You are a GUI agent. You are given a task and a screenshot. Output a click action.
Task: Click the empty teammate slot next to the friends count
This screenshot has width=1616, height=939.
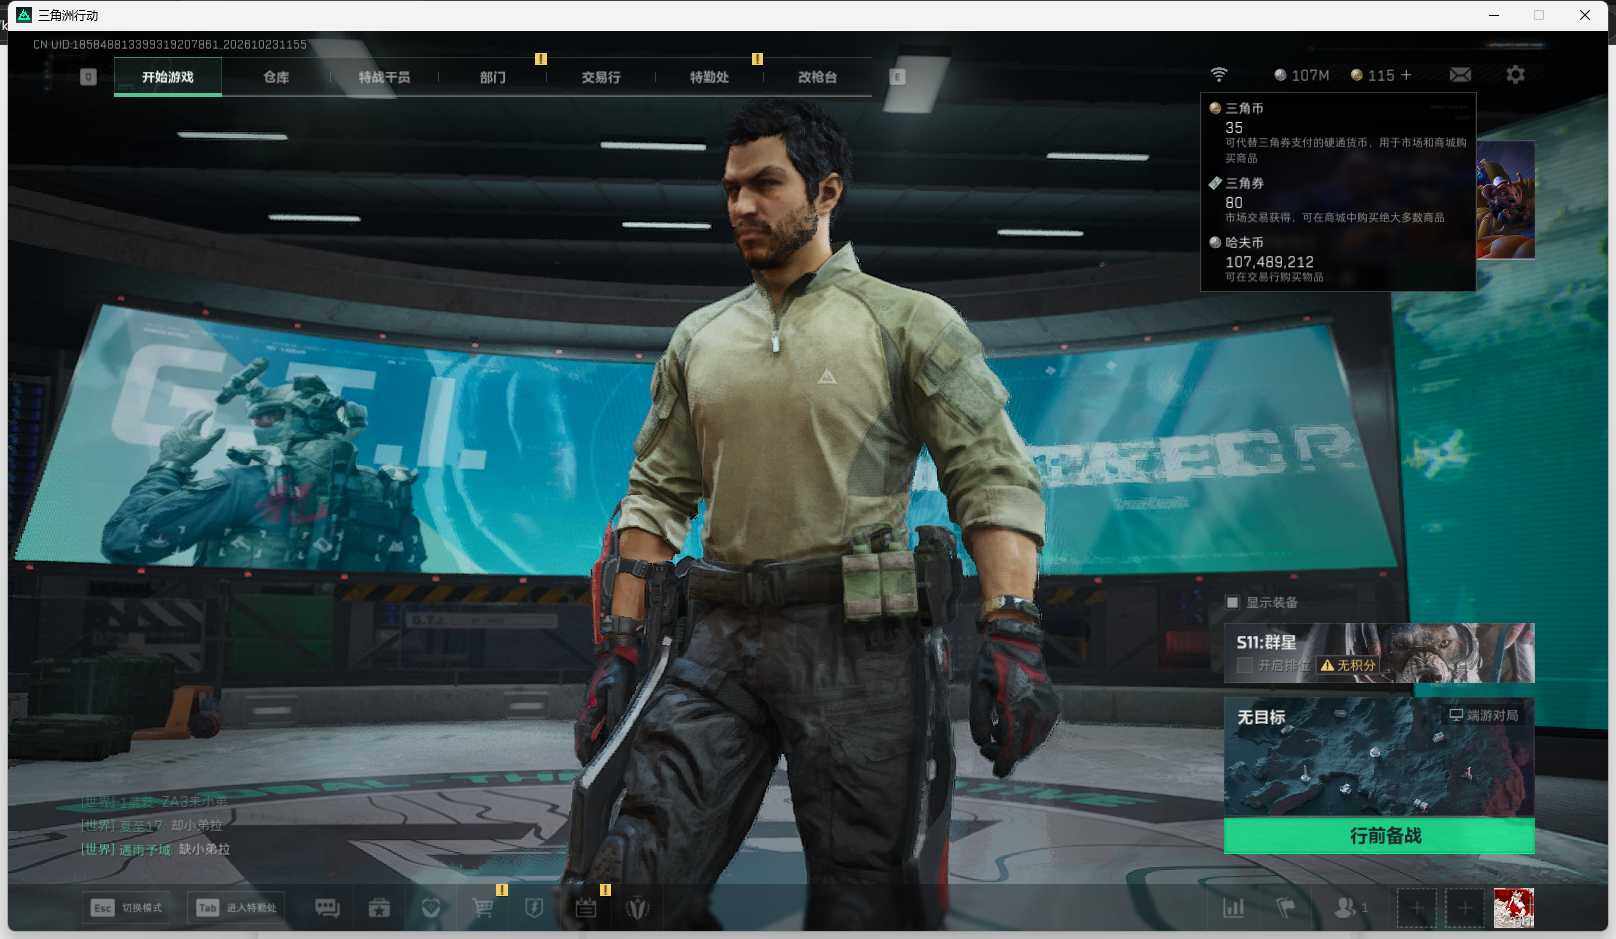[x=1416, y=908]
